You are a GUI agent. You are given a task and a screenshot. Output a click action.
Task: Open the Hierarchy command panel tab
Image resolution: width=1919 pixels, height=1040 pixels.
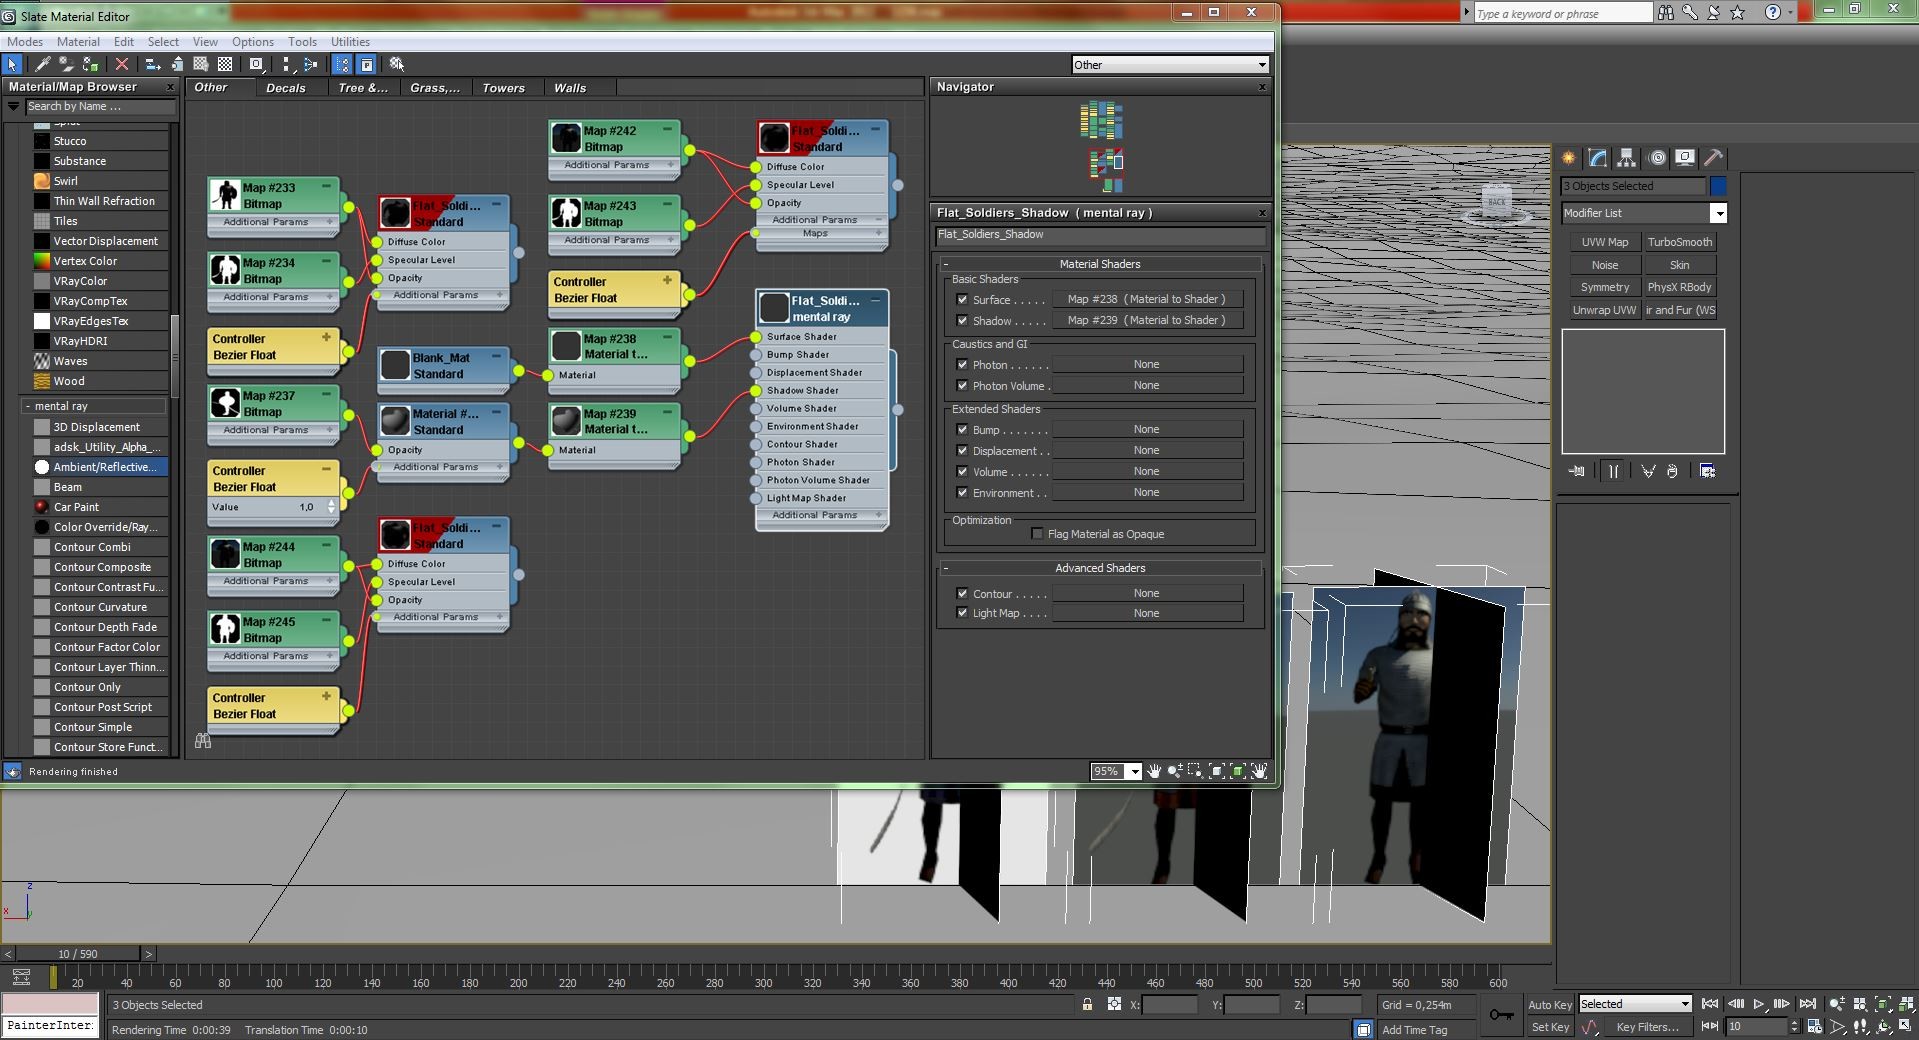coord(1627,158)
